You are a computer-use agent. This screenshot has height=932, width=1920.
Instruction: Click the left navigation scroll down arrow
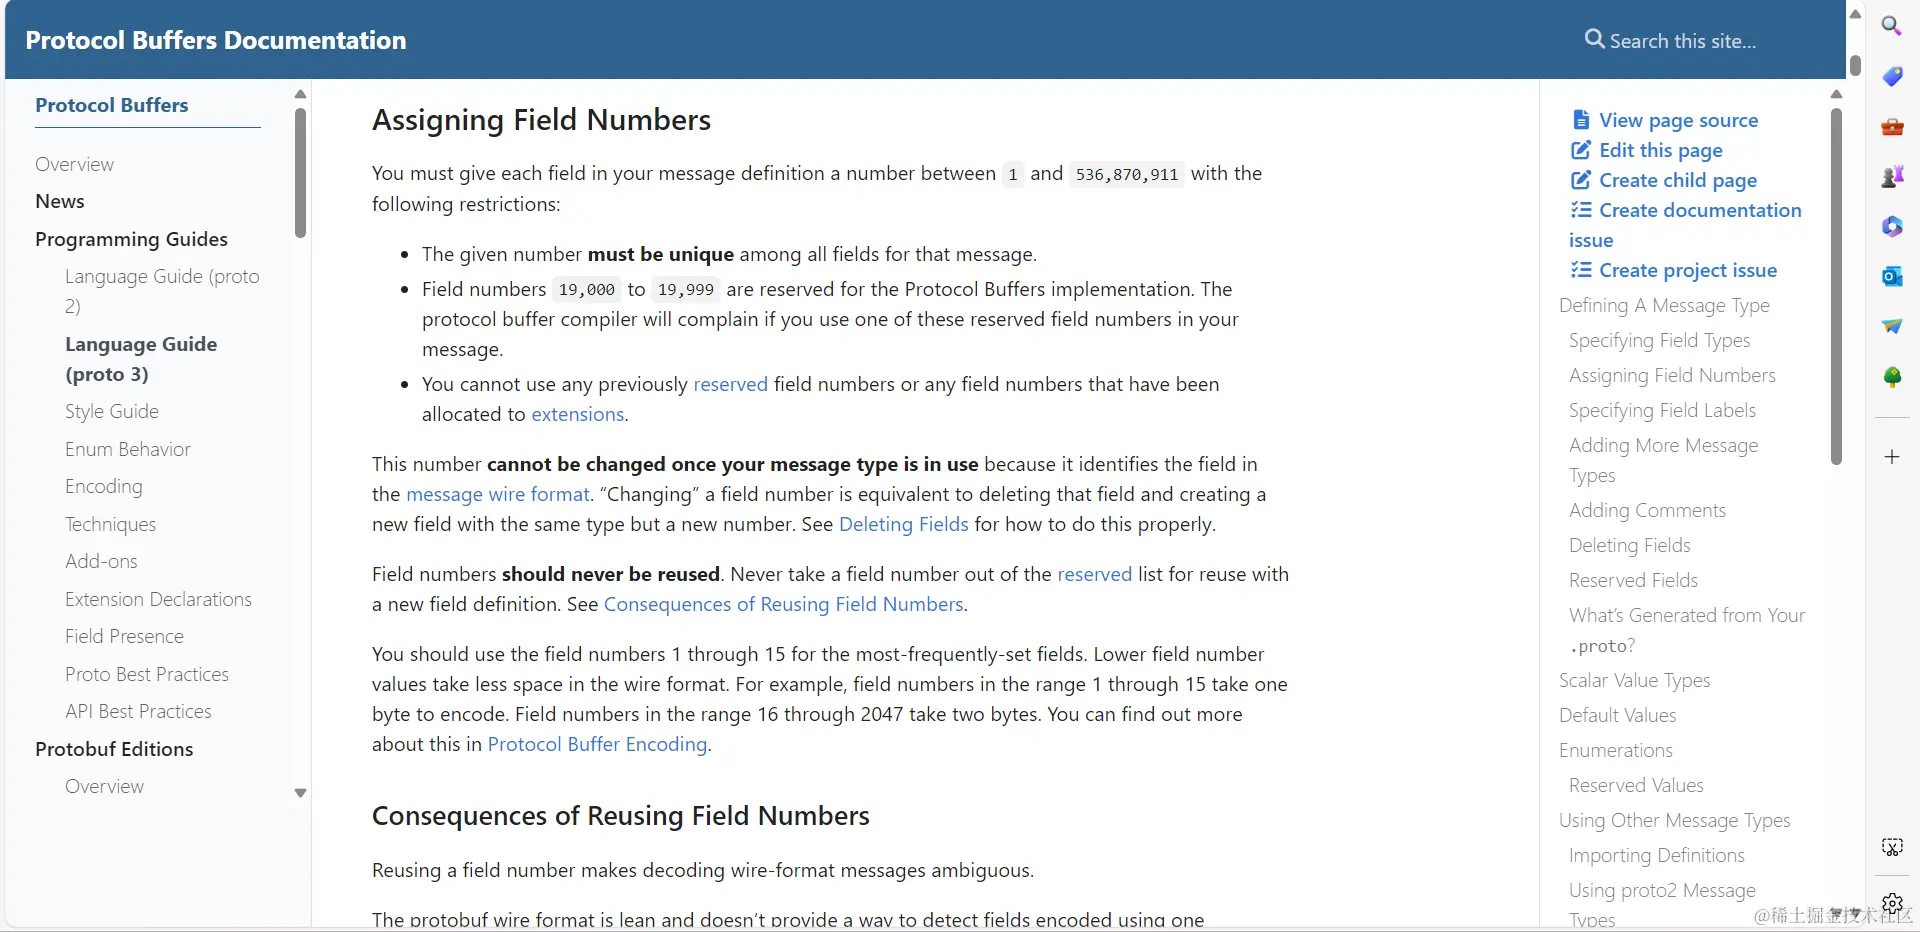[300, 793]
